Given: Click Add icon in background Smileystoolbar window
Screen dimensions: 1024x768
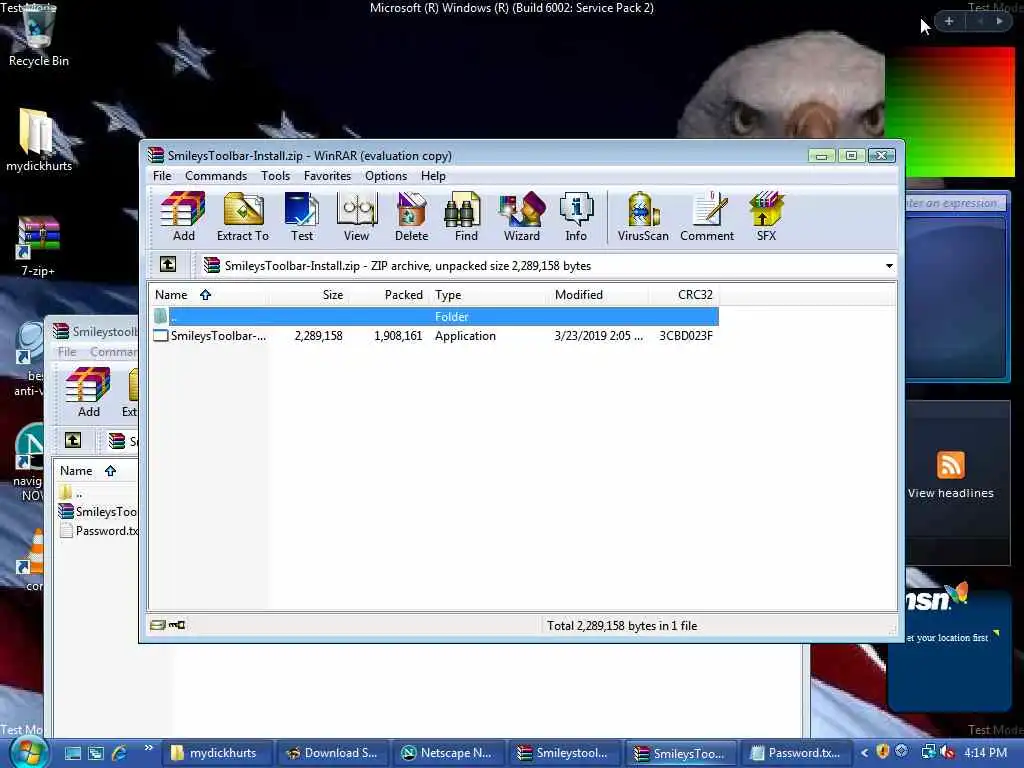Looking at the screenshot, I should coord(88,392).
